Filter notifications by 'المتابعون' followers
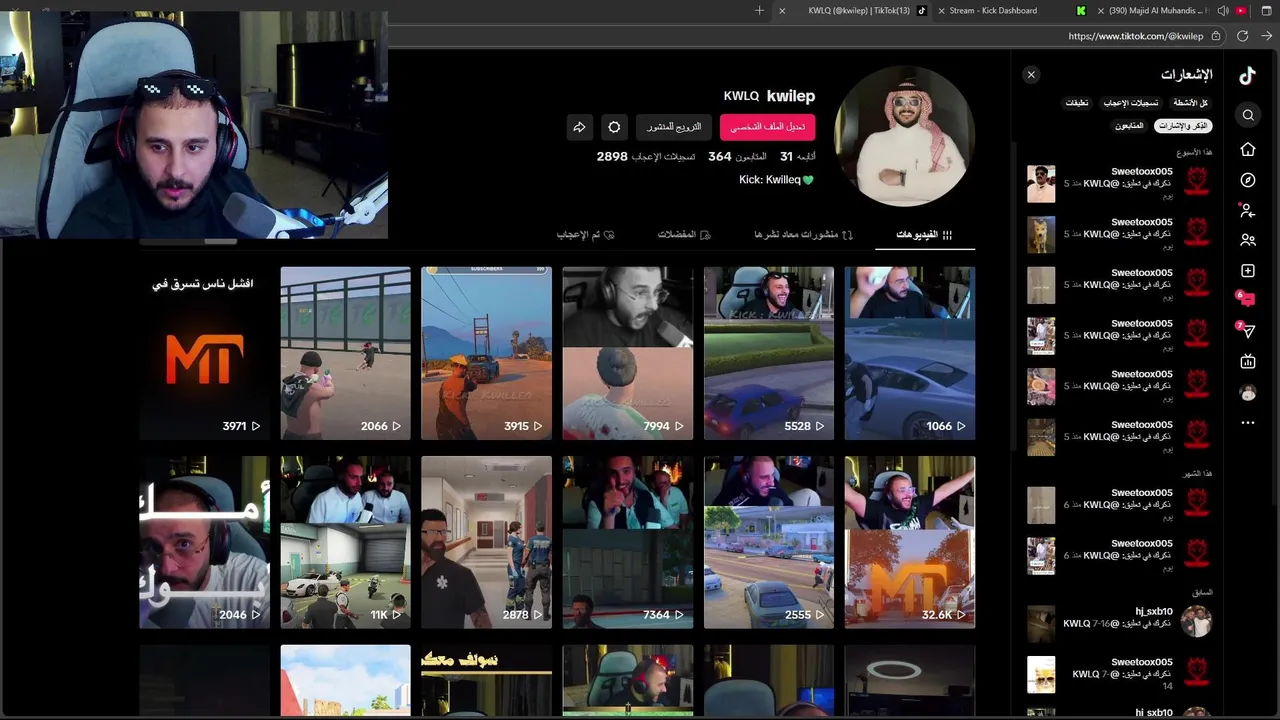This screenshot has width=1280, height=720. pyautogui.click(x=1129, y=126)
